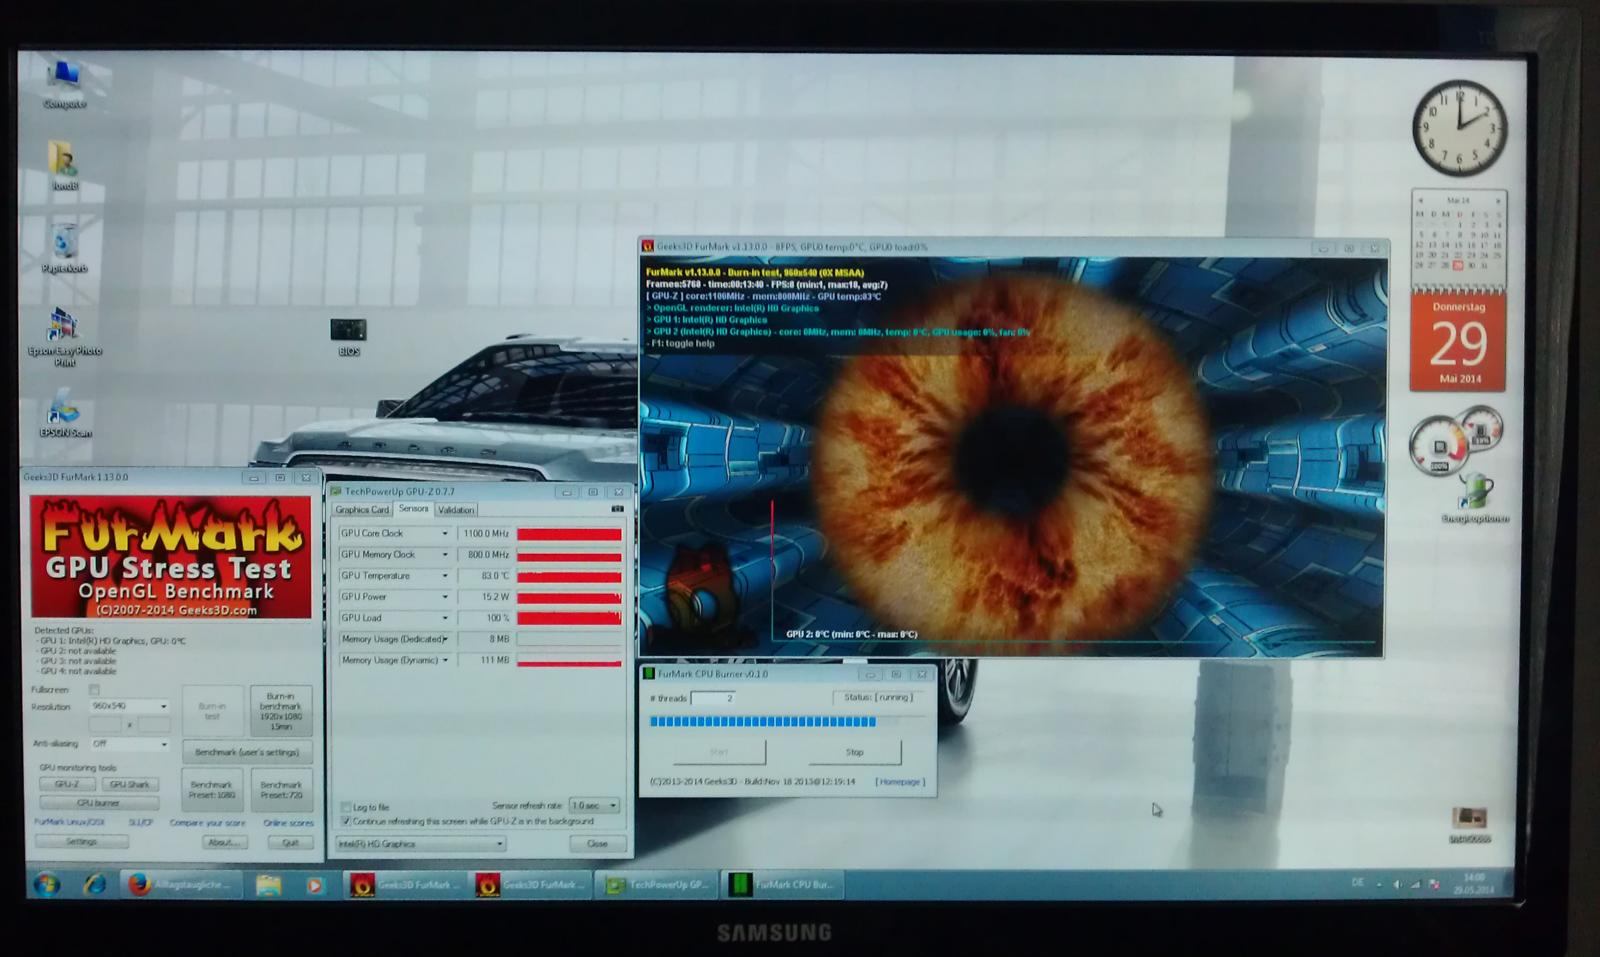Open the Intel(R) HD Graphics device dropdown
This screenshot has height=957, width=1600.
point(420,844)
